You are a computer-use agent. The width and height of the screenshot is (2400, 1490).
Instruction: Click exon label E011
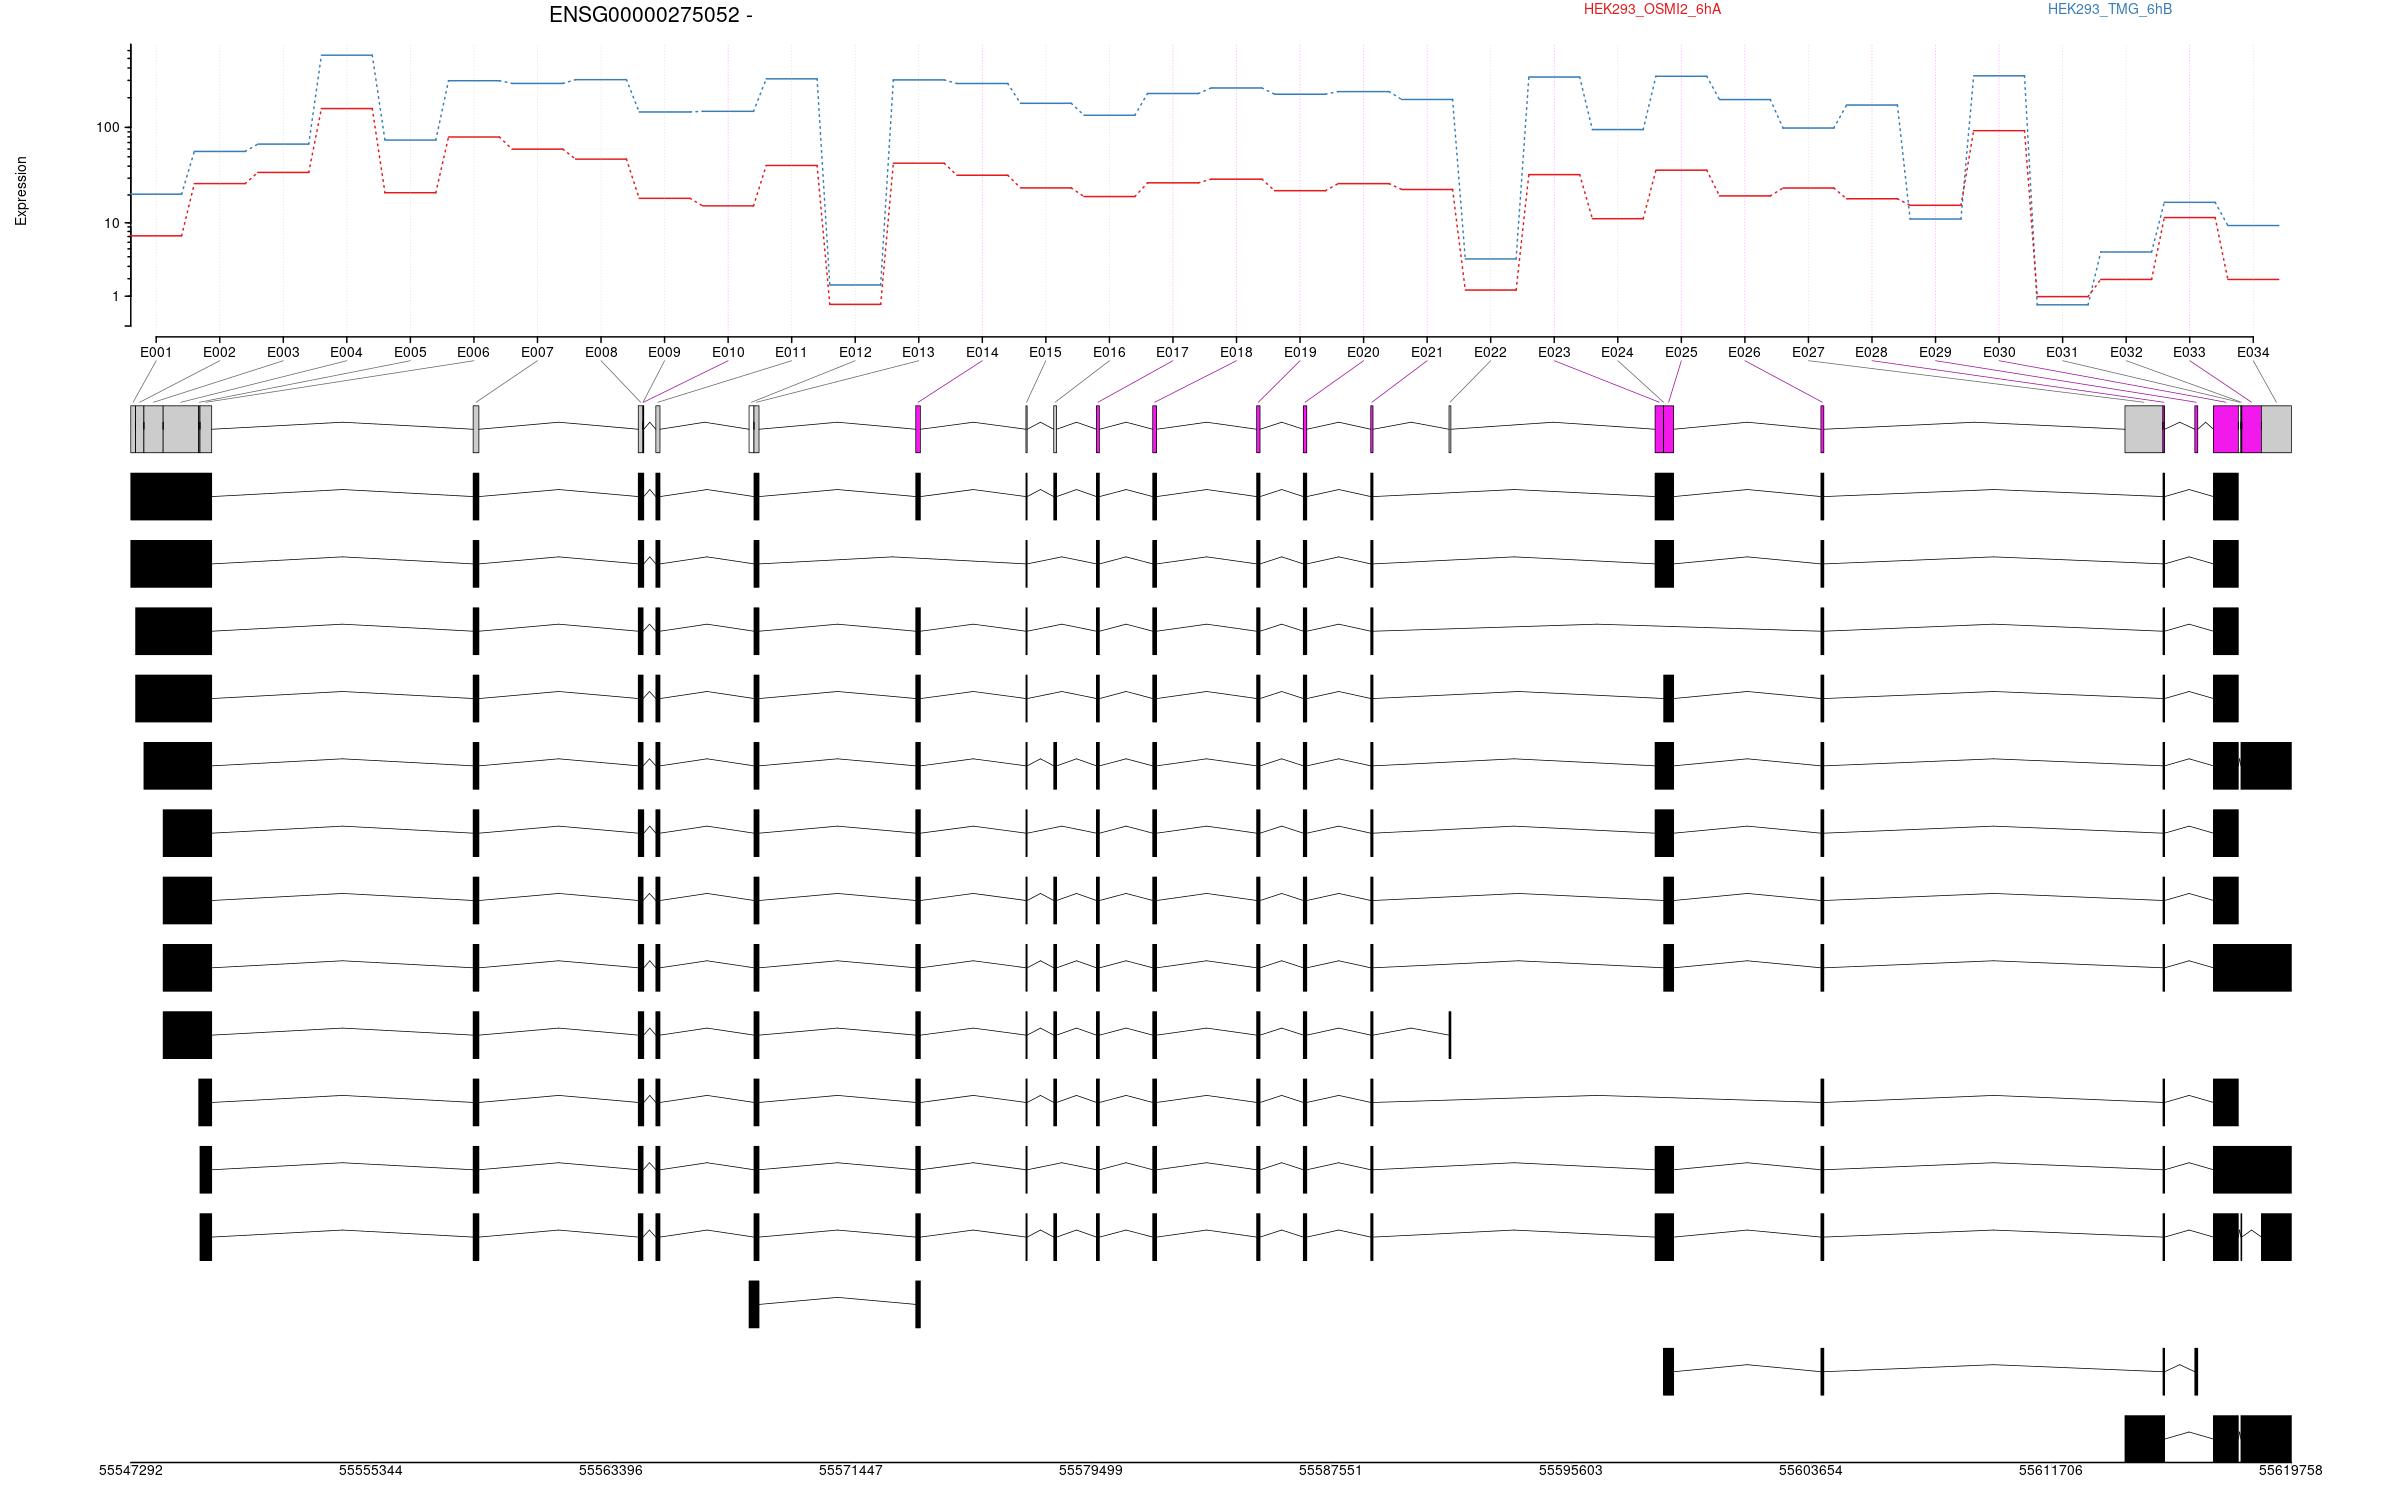(x=791, y=352)
